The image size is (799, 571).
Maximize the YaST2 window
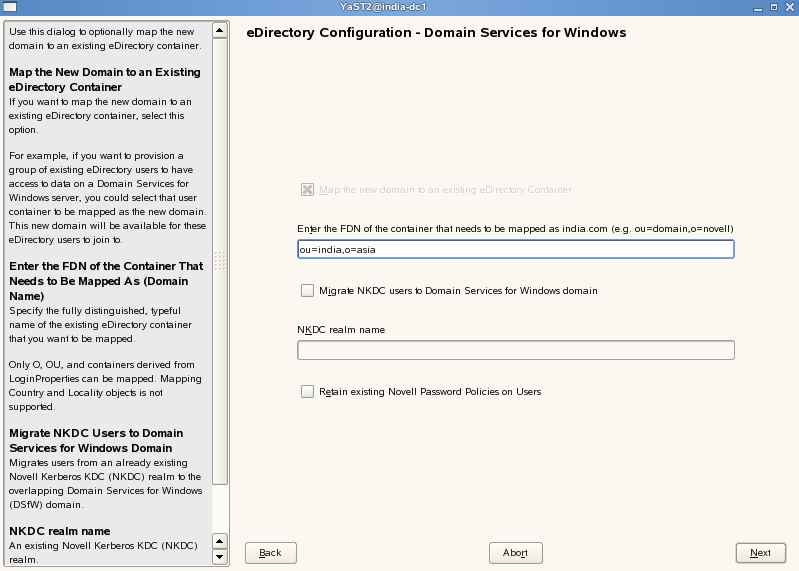click(x=772, y=9)
